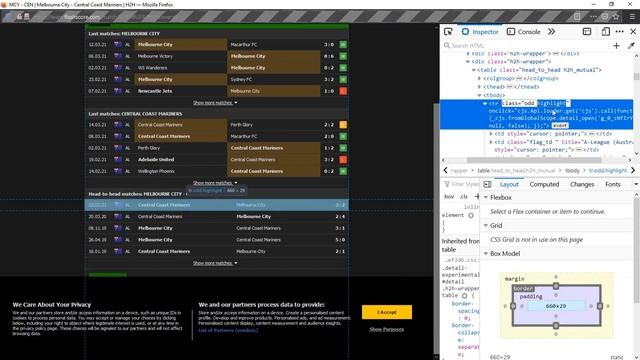Accept the privacy cookies button
Screen dimensions: 640x360
pos(387,312)
